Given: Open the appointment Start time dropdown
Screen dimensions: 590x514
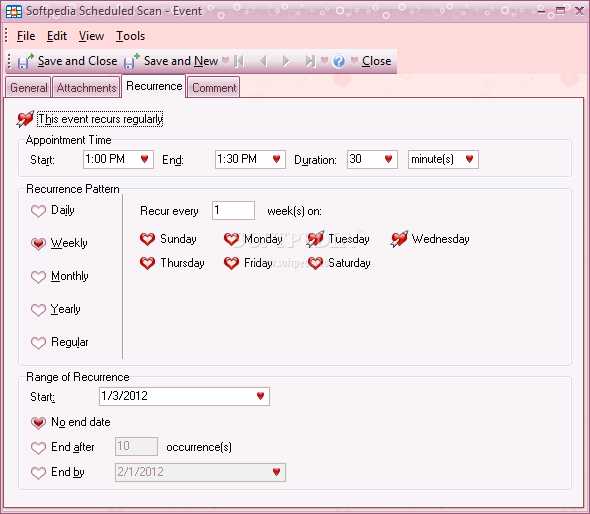Looking at the screenshot, I should click(x=144, y=159).
